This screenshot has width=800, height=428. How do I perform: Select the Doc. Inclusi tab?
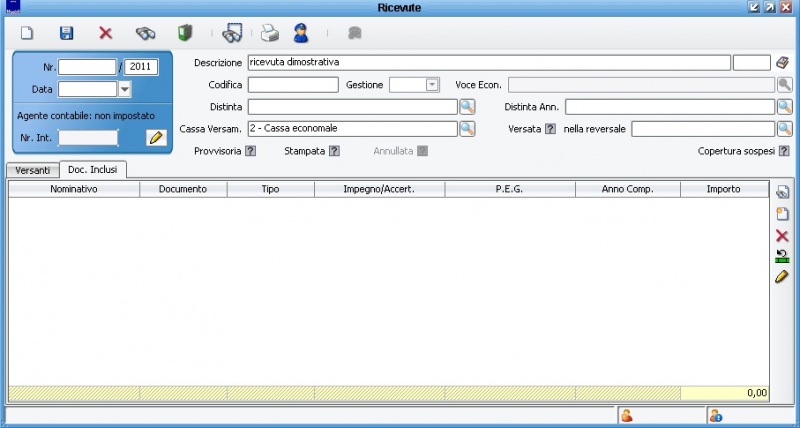(x=92, y=170)
